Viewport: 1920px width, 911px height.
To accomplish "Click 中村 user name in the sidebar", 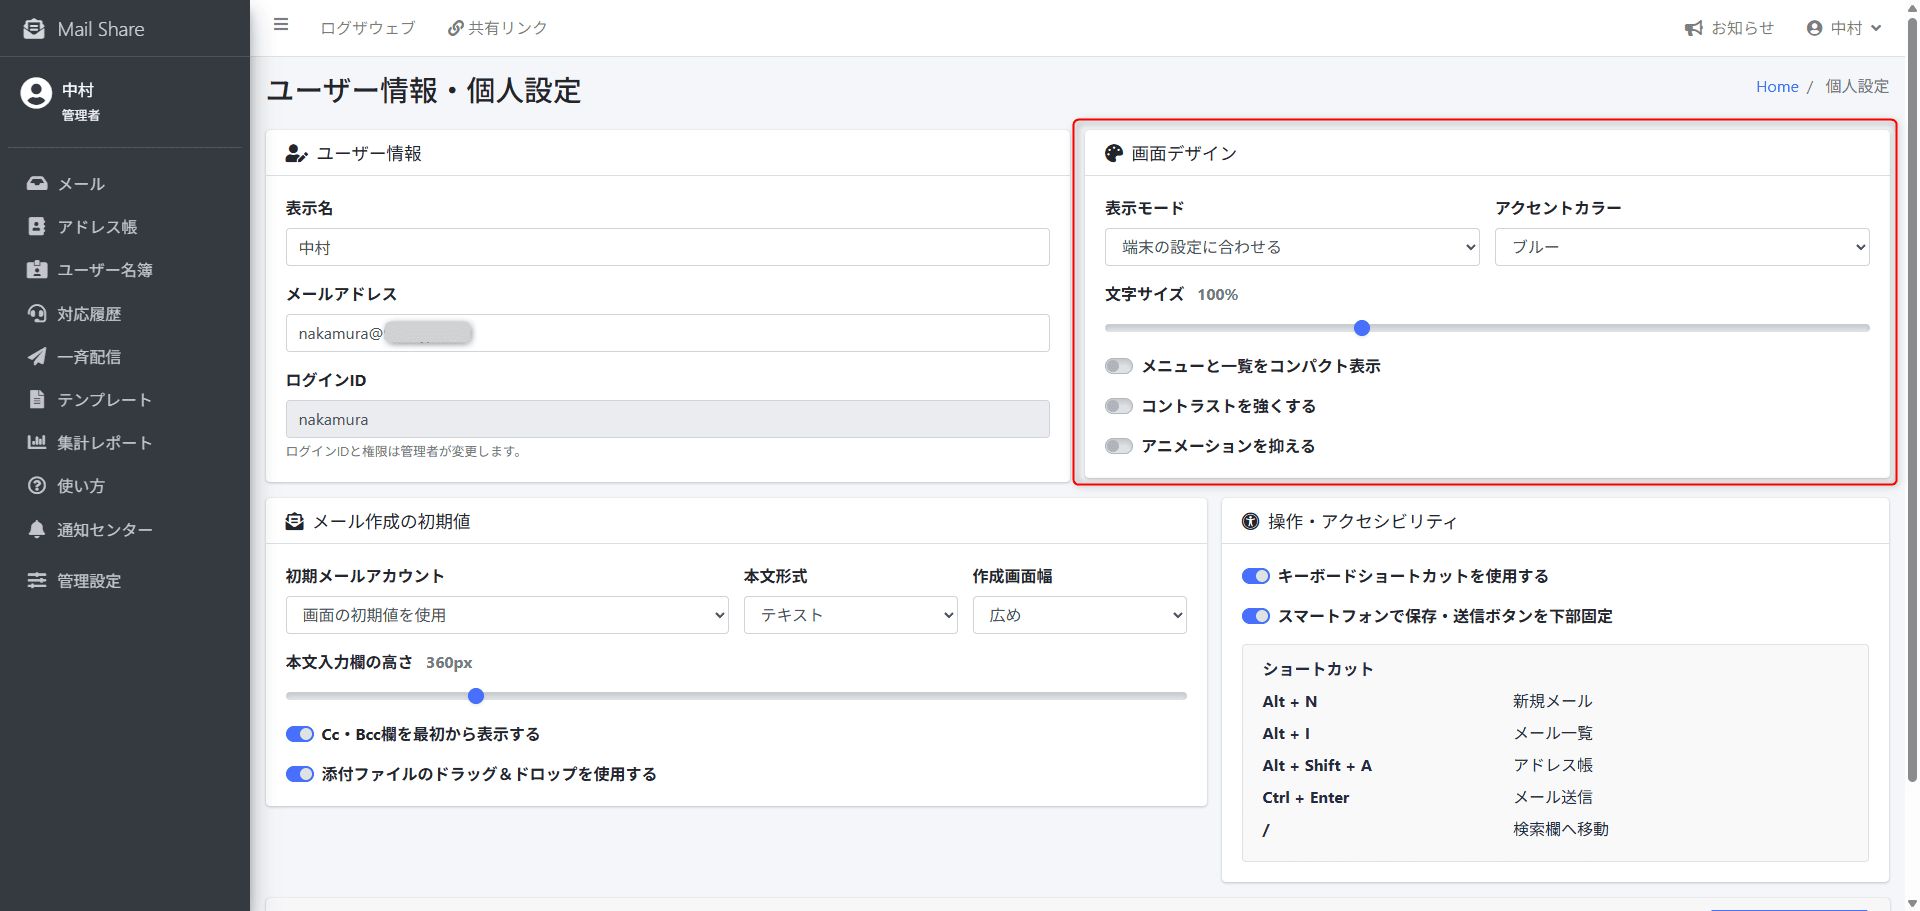I will coord(78,90).
